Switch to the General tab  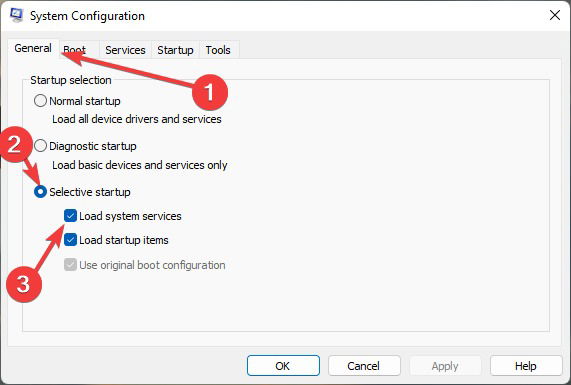click(33, 48)
